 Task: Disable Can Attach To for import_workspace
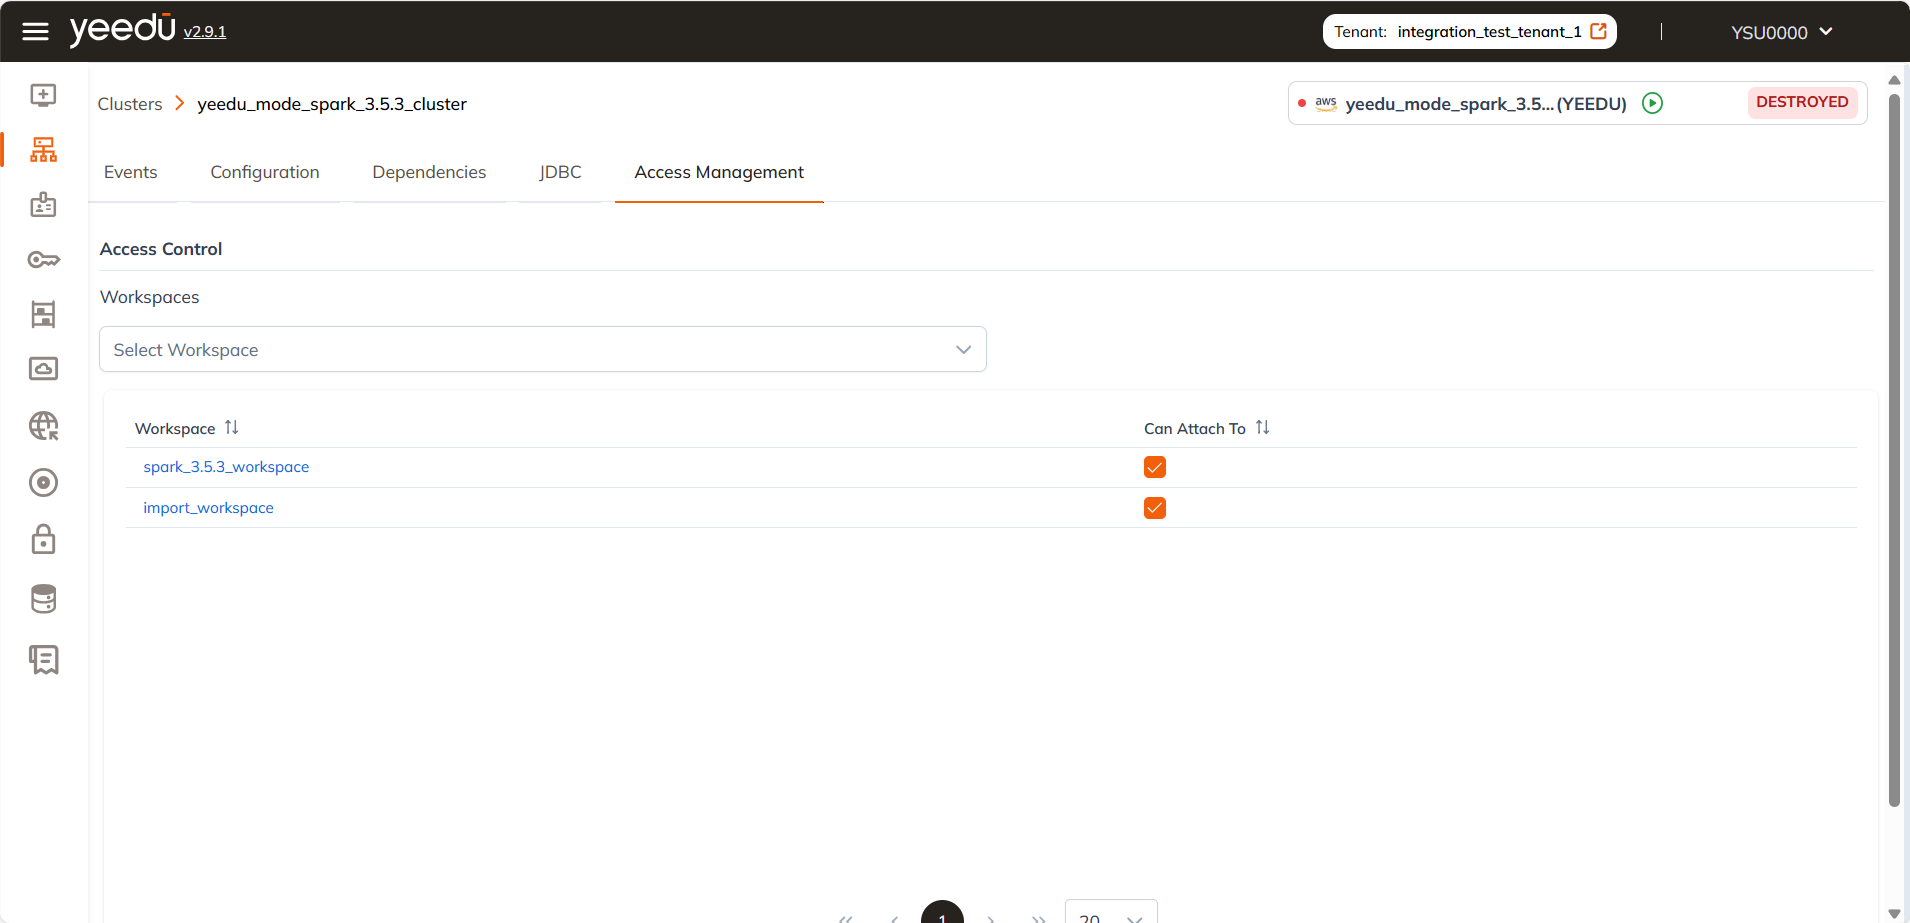(1154, 507)
